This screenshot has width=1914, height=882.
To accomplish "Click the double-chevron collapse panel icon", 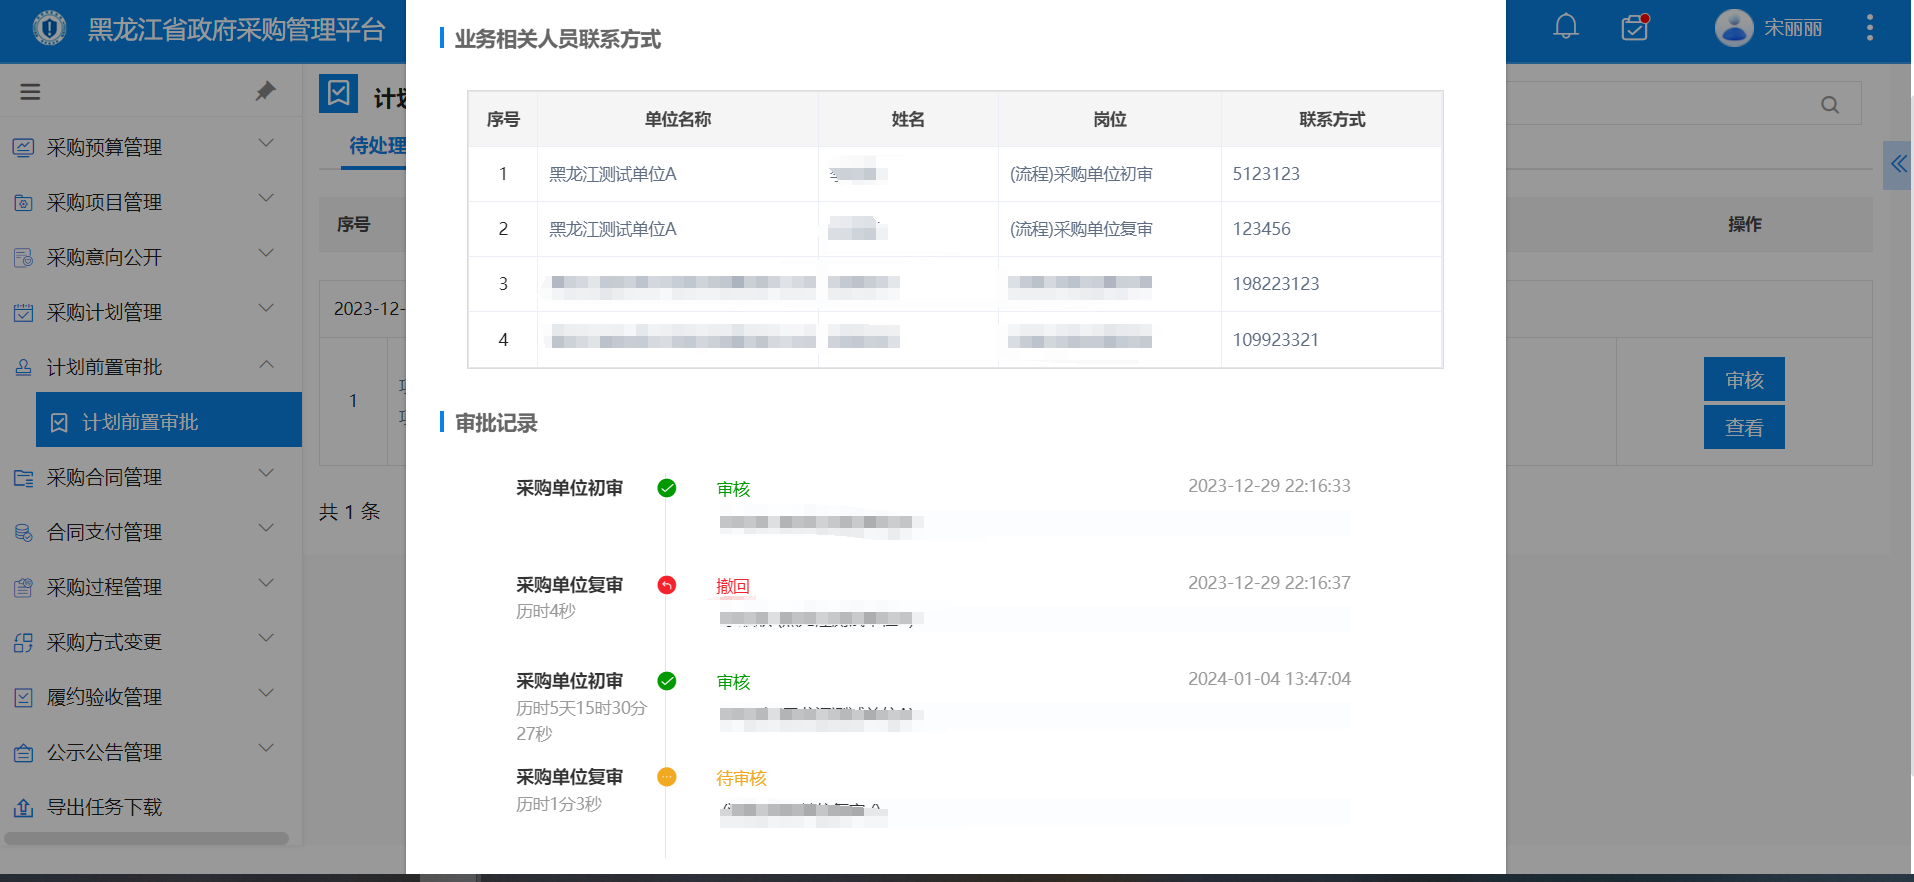I will (x=1898, y=164).
